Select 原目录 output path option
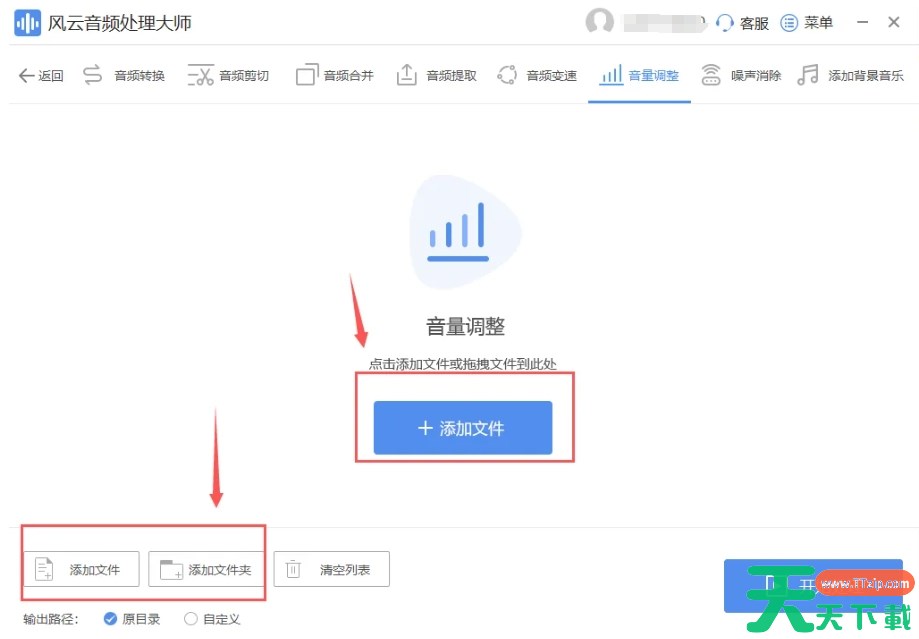This screenshot has height=639, width=919. (132, 618)
